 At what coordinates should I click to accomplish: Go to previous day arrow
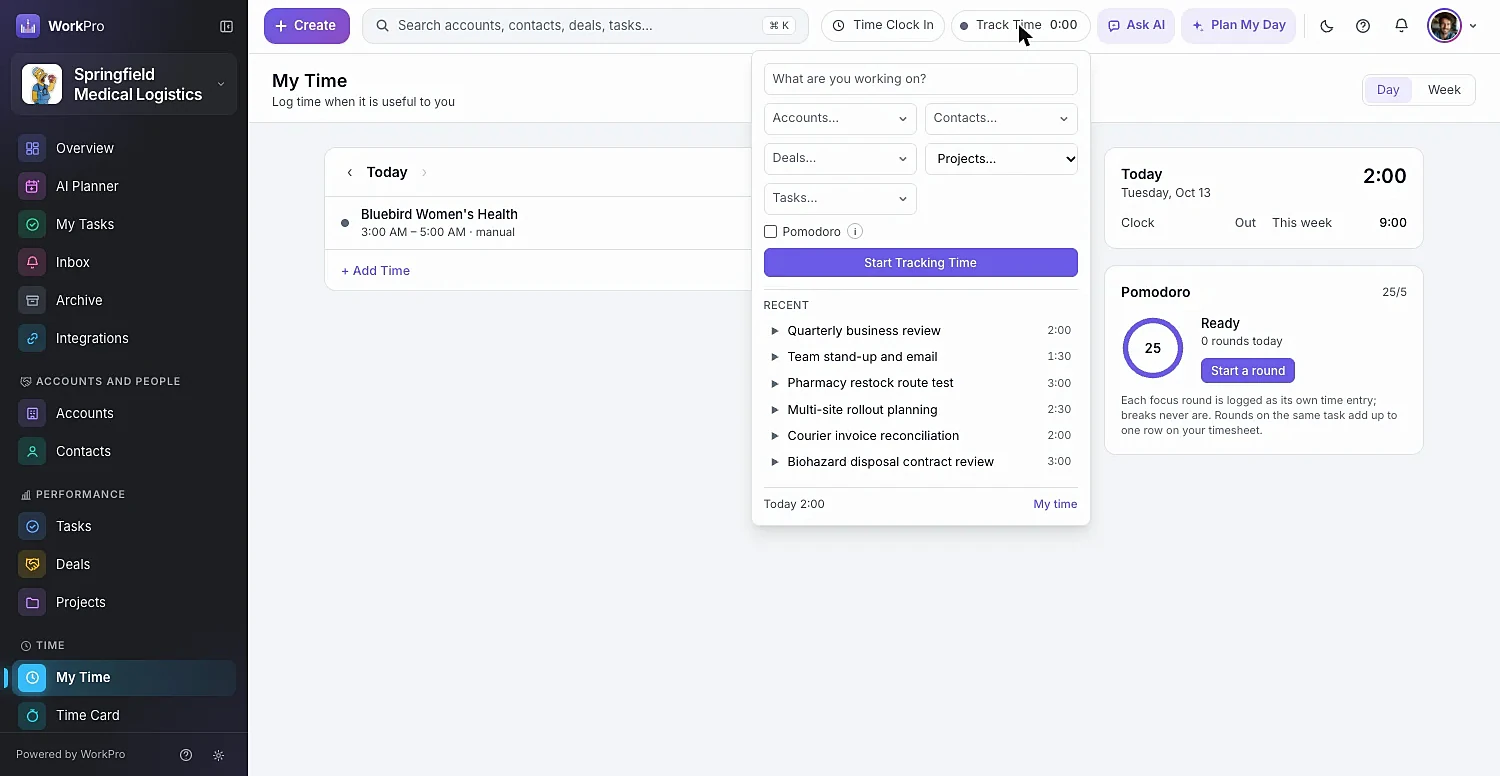pos(349,172)
